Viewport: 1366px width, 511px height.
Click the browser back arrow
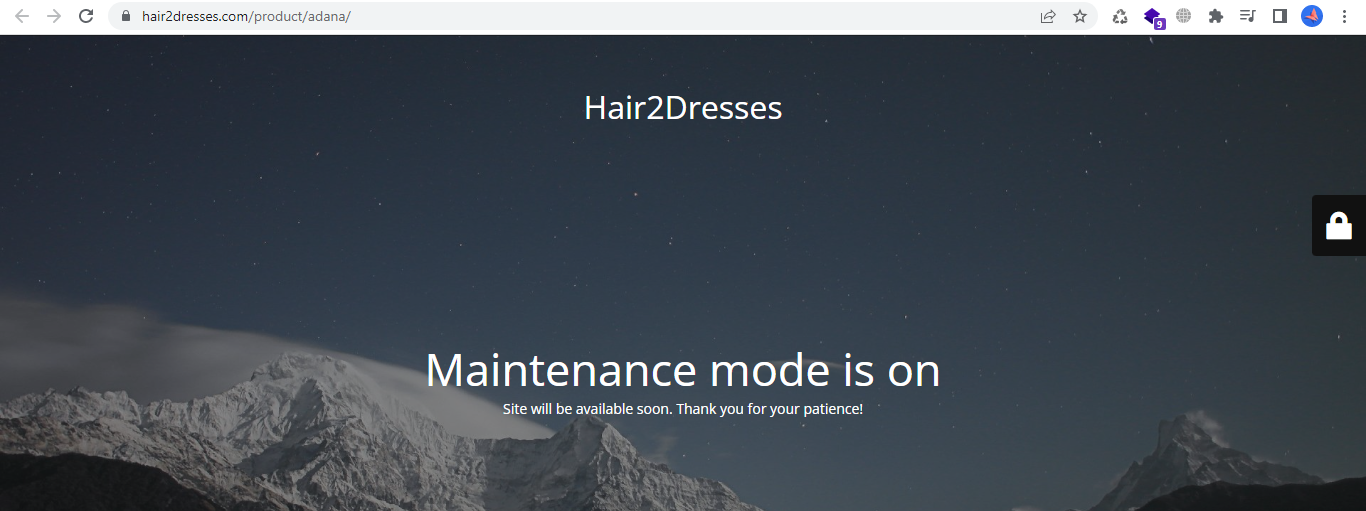click(x=22, y=16)
